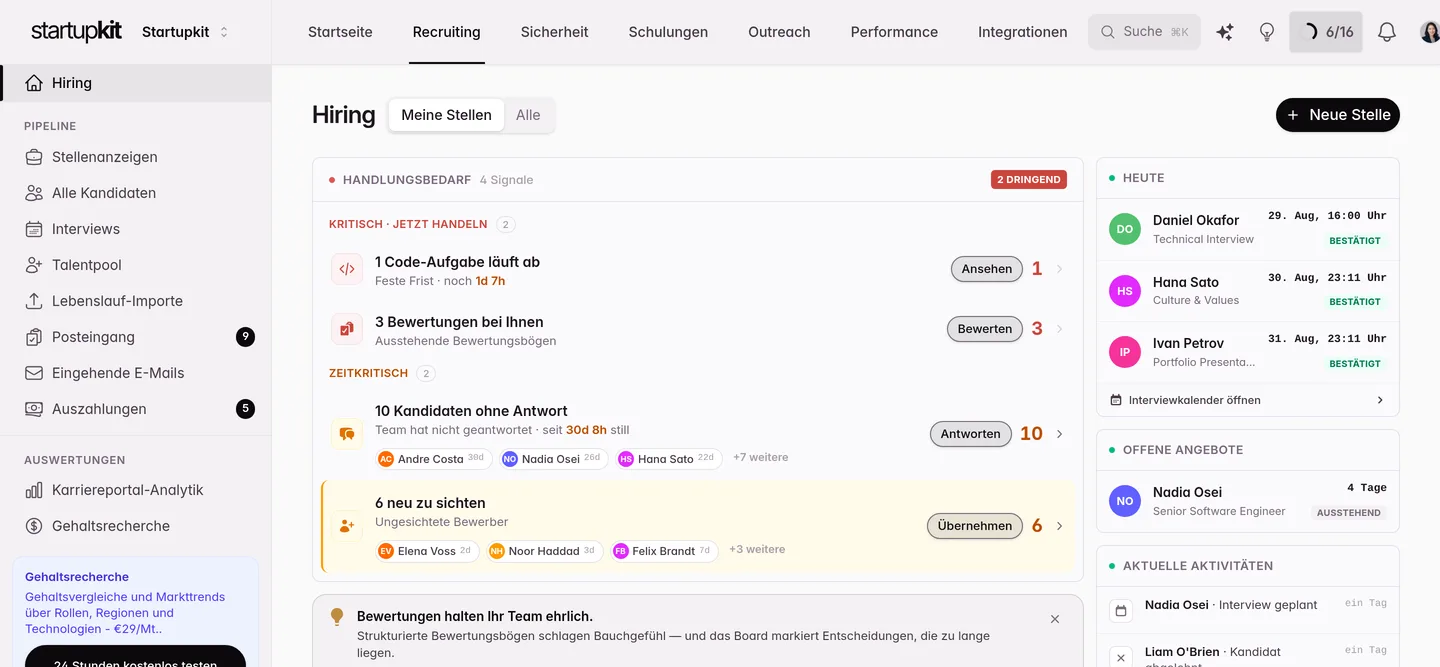1440x667 pixels.
Task: Expand the Code-Aufgabe row chevron
Action: pyautogui.click(x=1060, y=269)
